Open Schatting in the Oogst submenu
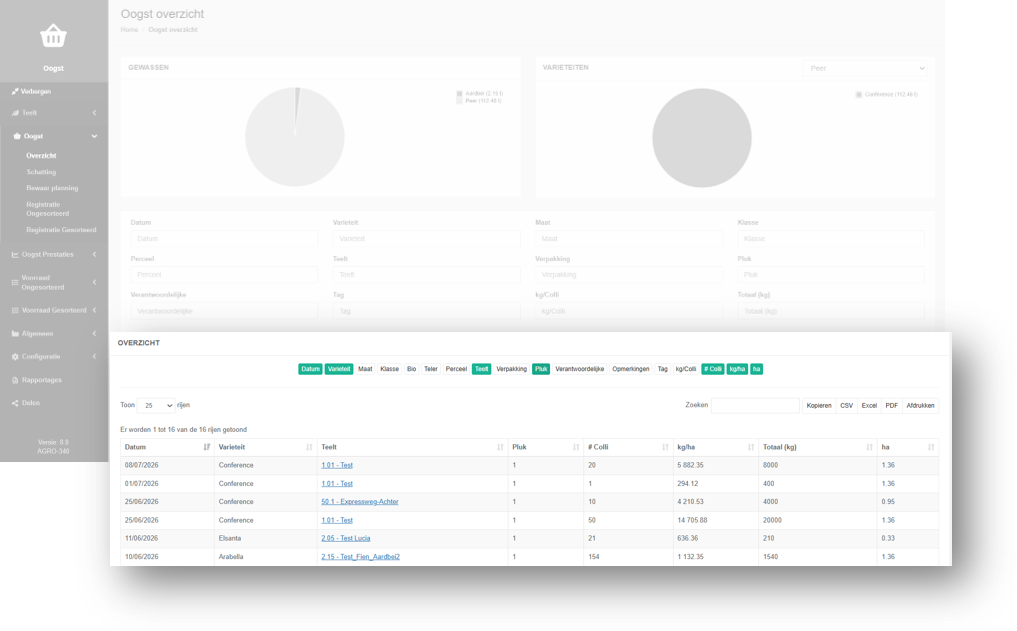Viewport: 1017px width, 631px height. pos(41,172)
